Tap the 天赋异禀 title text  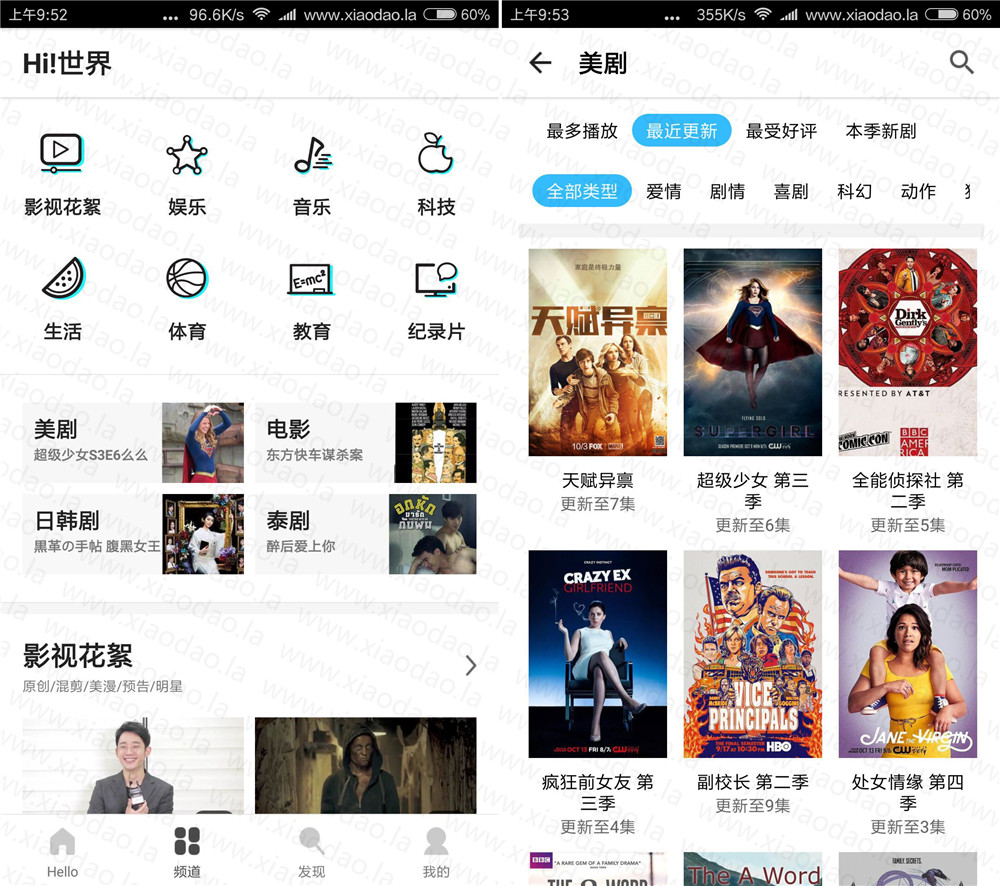598,480
